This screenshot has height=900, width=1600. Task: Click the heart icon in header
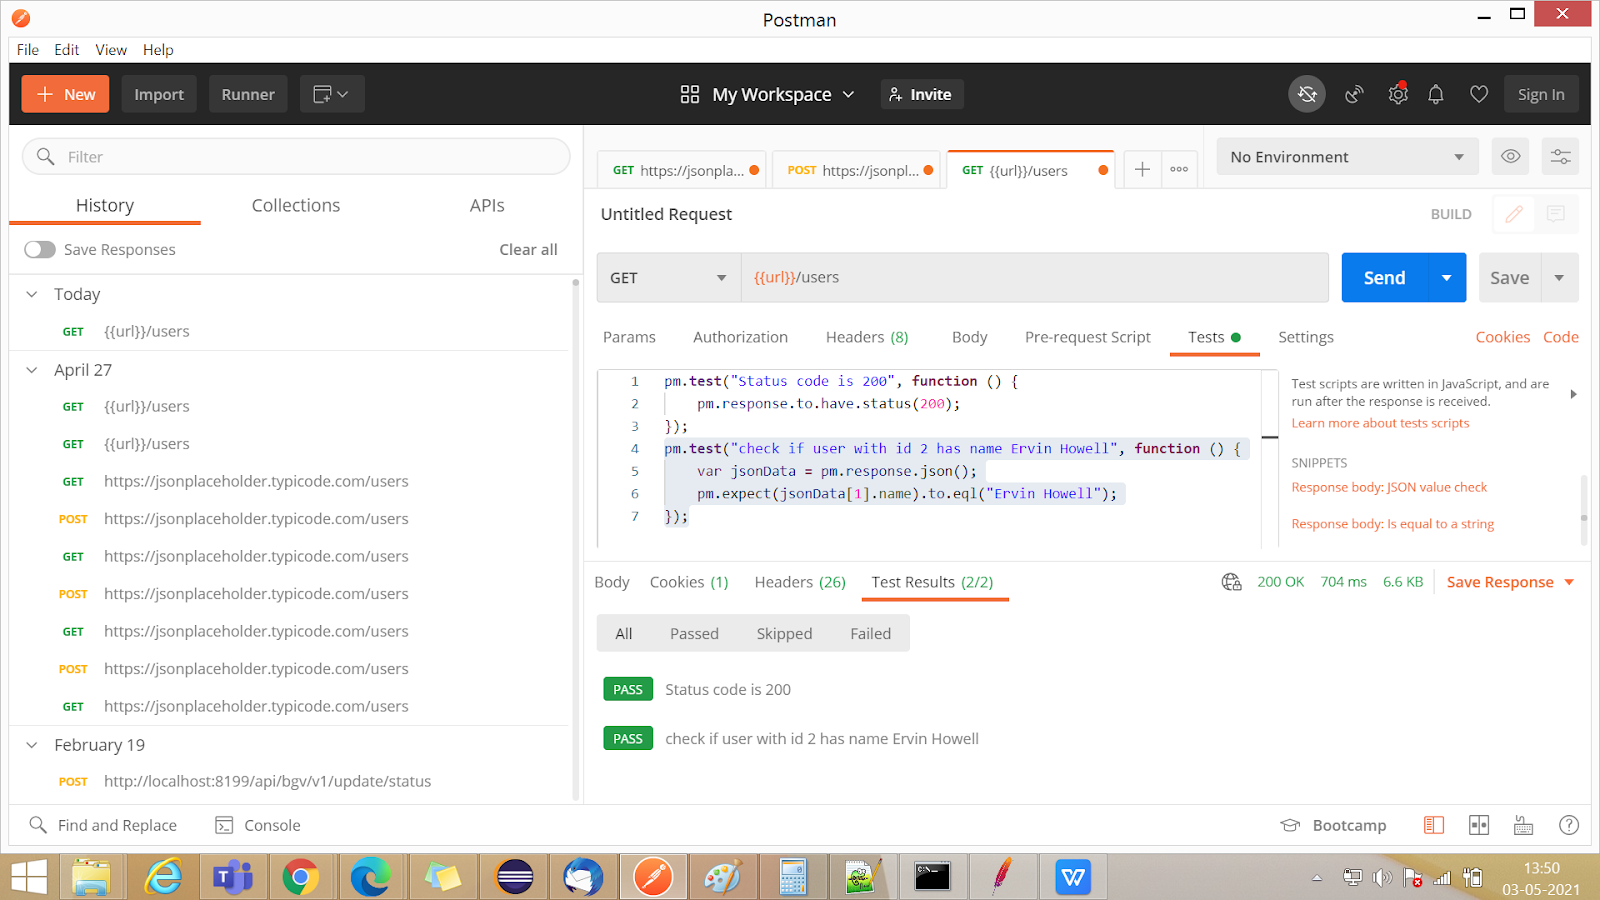pyautogui.click(x=1479, y=94)
